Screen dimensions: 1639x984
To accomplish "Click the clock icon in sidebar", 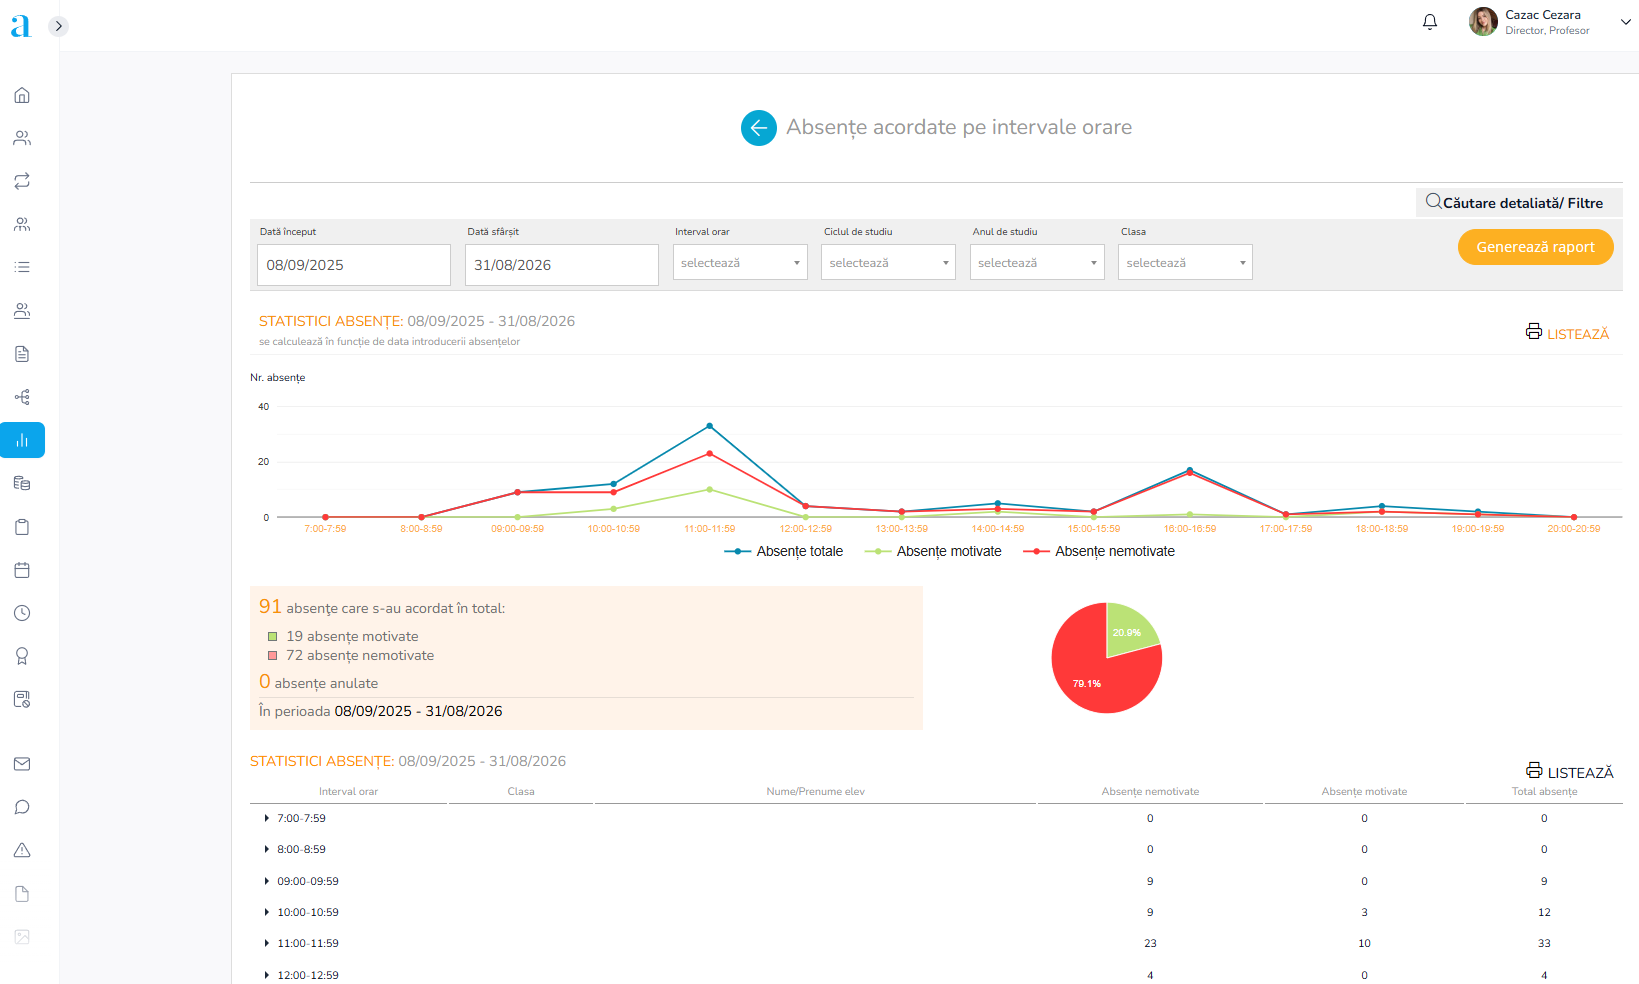I will tap(22, 613).
